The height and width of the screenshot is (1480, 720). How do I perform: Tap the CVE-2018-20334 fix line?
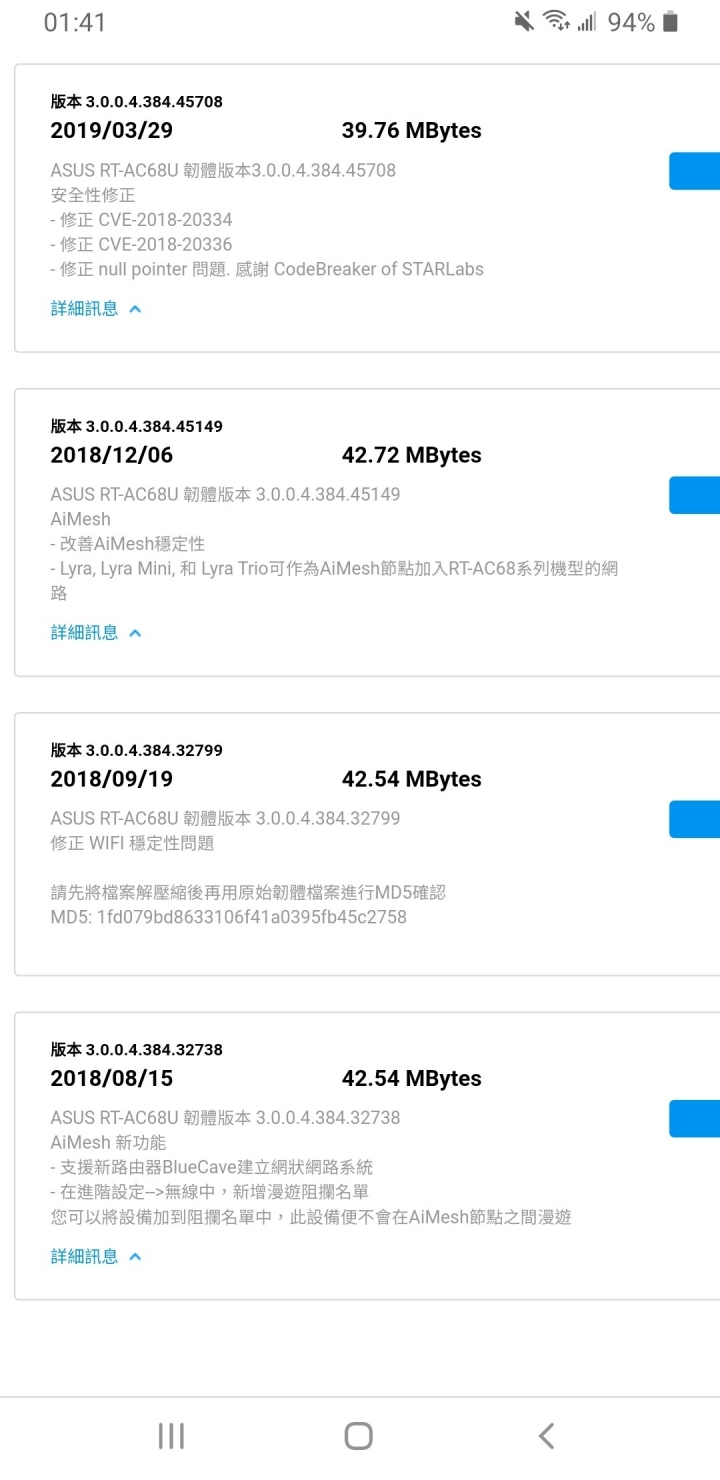tap(141, 220)
